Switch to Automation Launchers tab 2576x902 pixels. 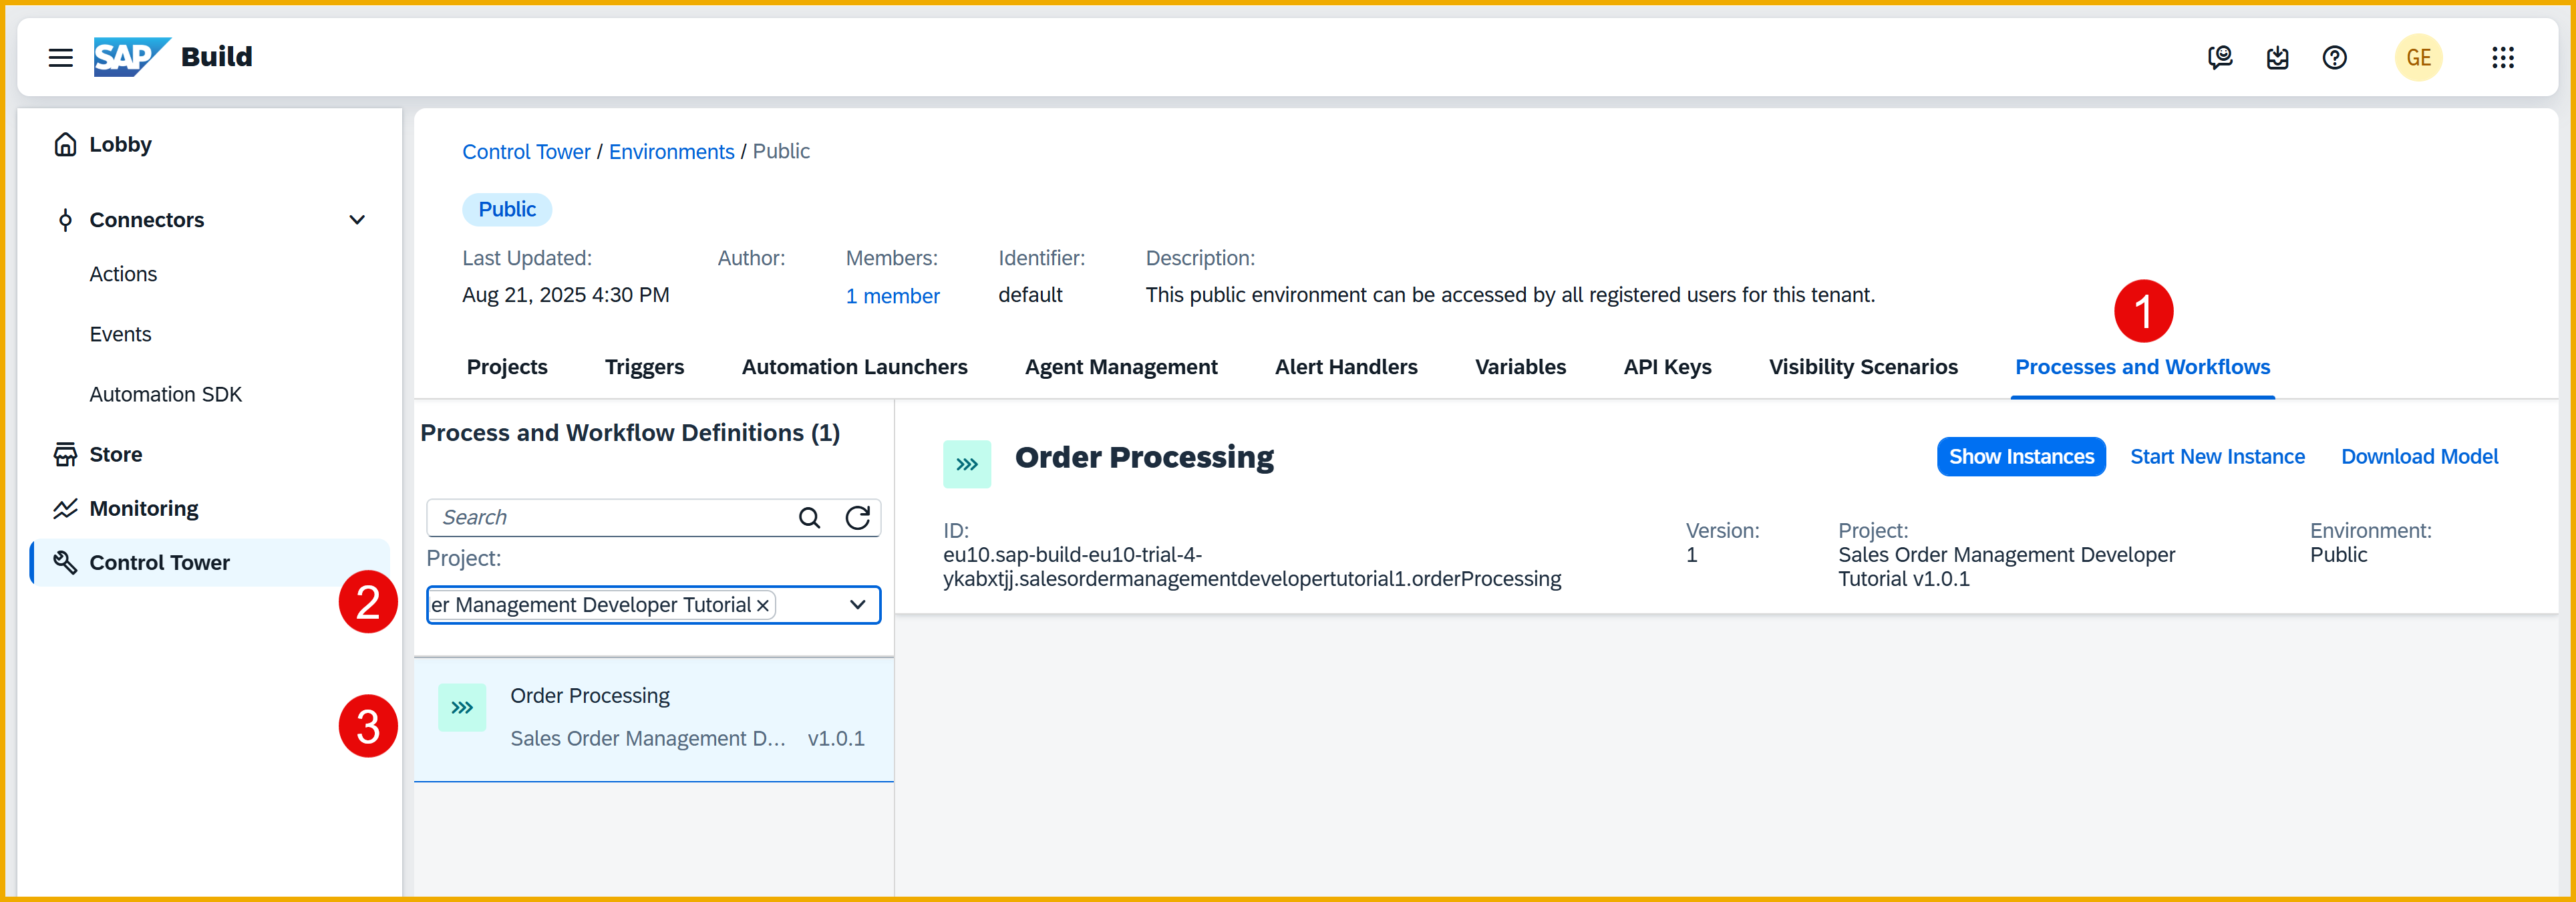[x=854, y=367]
